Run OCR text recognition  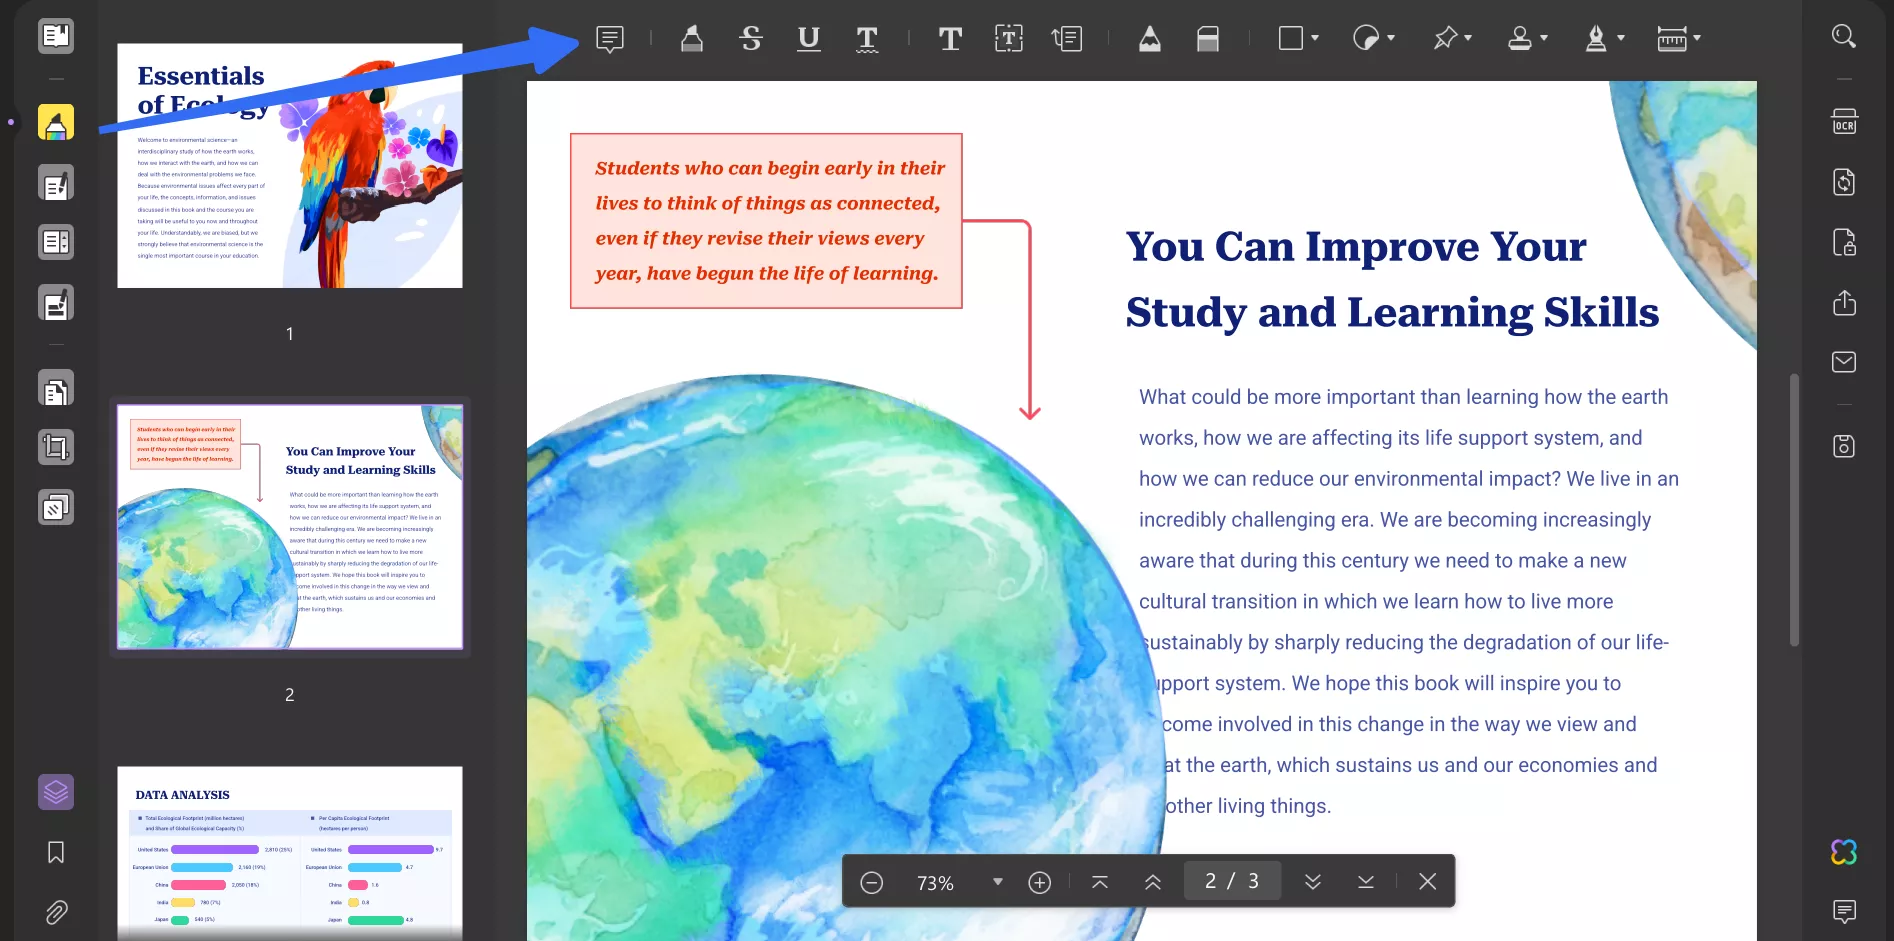coord(1844,121)
